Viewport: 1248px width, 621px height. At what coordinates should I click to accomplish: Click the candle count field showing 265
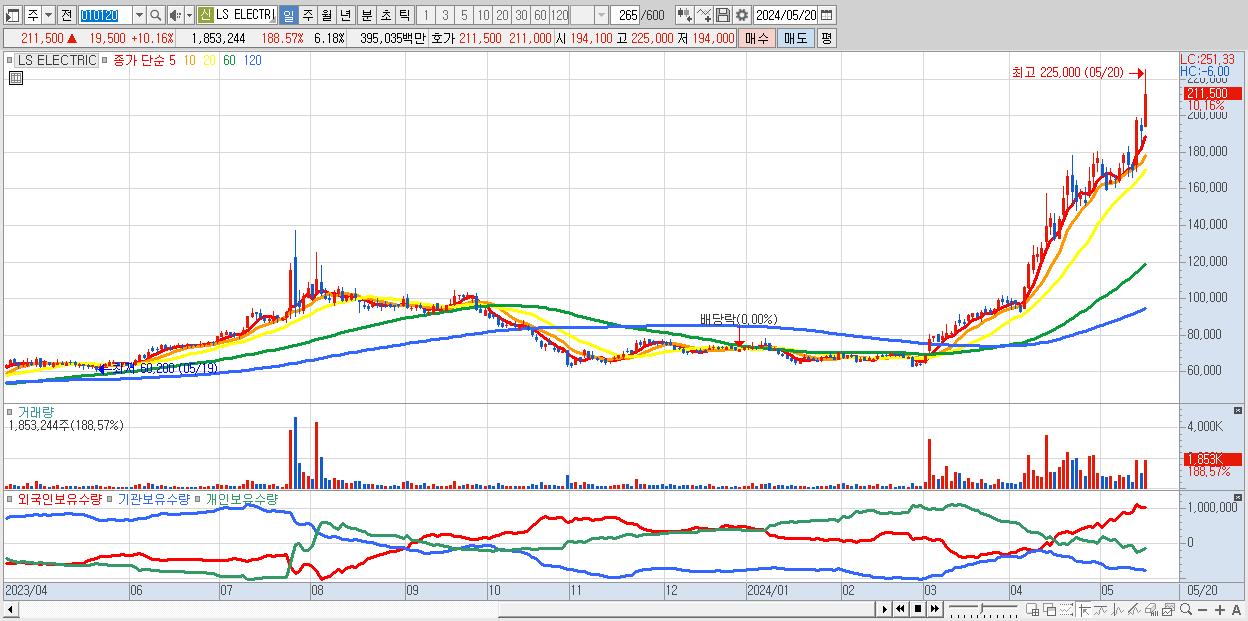click(624, 15)
